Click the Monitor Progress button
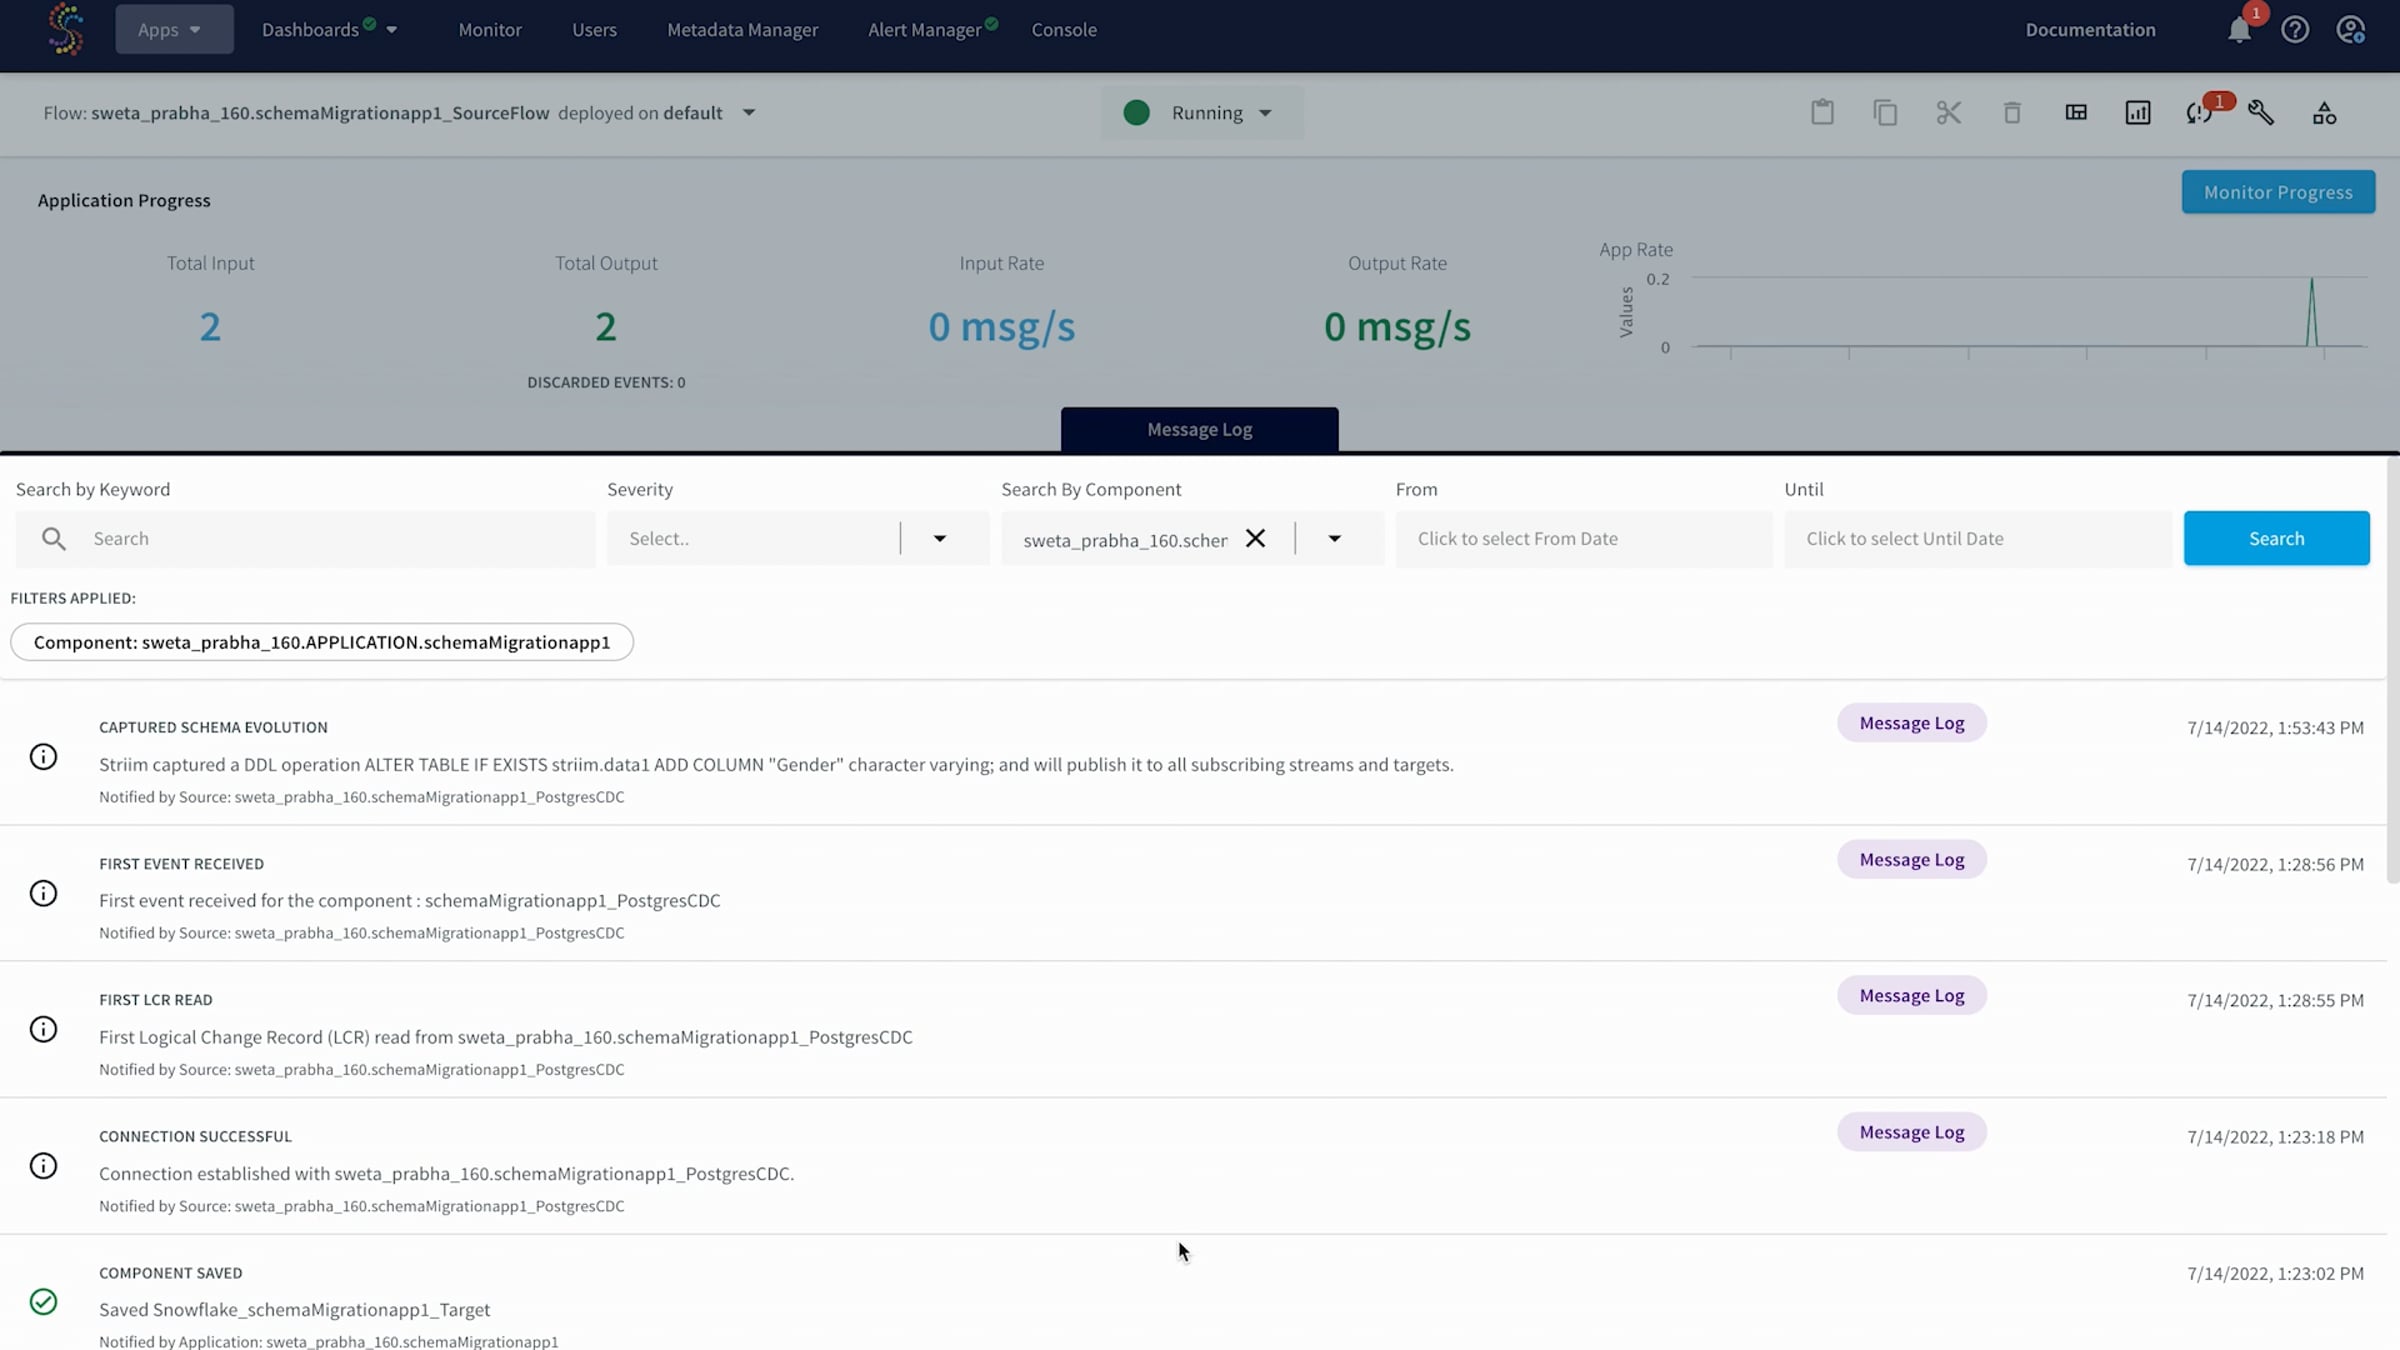2400x1350 pixels. (2277, 192)
